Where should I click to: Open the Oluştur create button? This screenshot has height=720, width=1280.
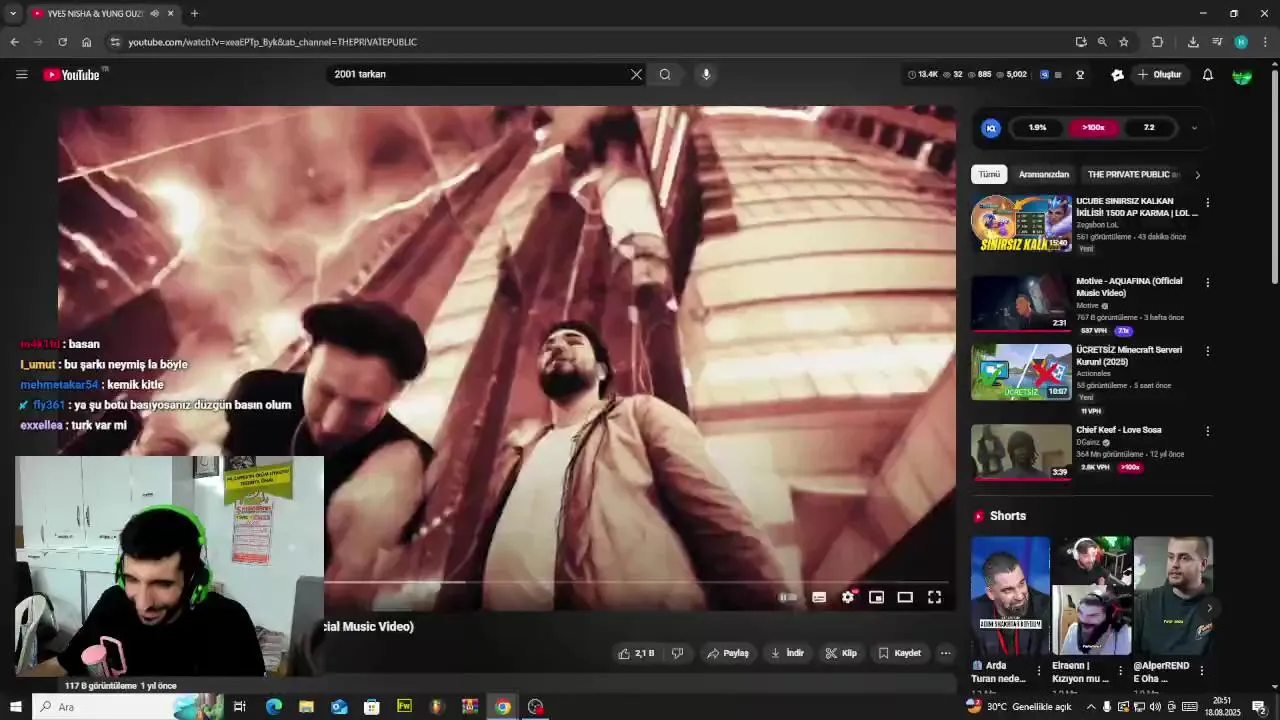click(x=1160, y=74)
